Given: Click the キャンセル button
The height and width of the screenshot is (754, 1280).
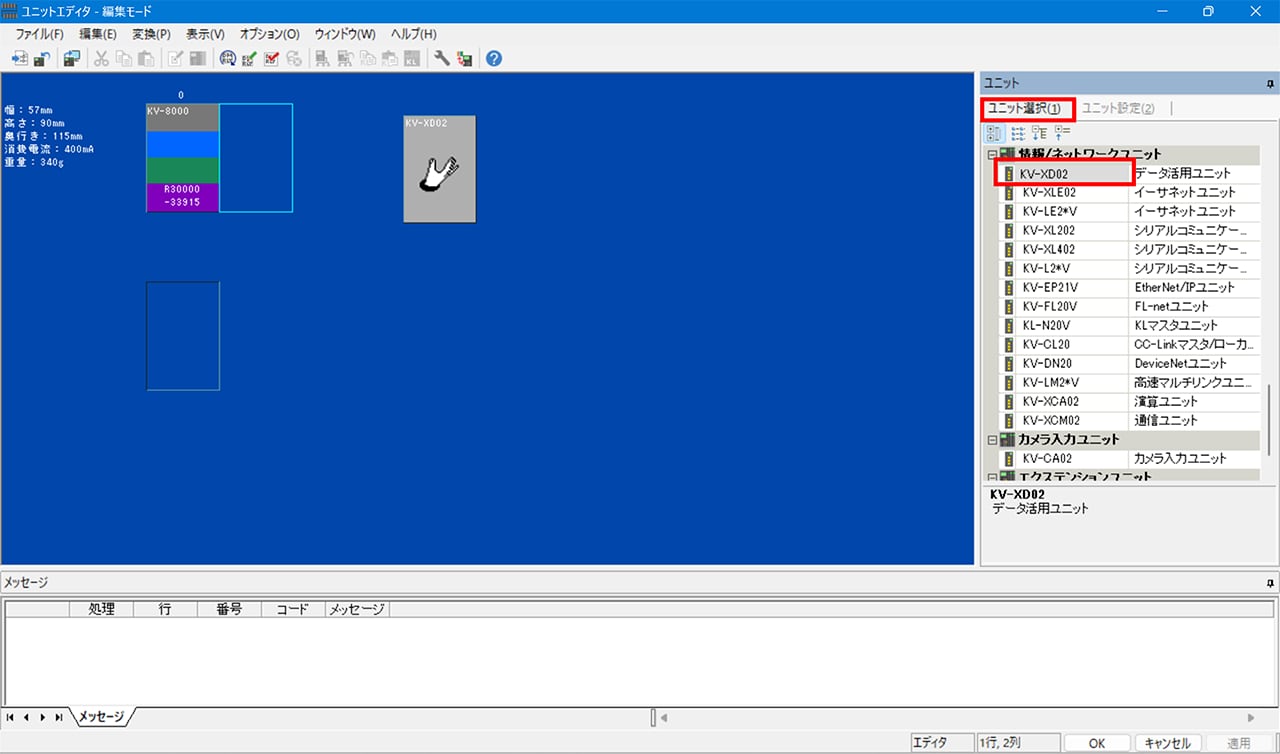Looking at the screenshot, I should pyautogui.click(x=1168, y=743).
